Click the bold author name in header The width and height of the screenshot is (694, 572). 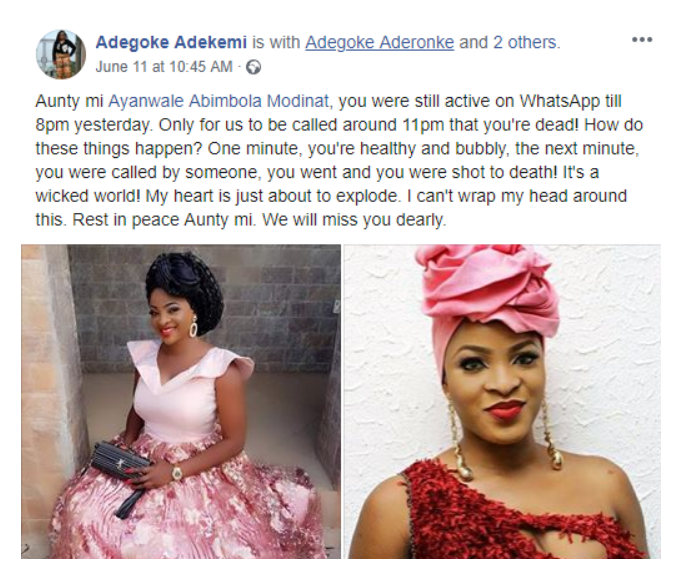[171, 43]
